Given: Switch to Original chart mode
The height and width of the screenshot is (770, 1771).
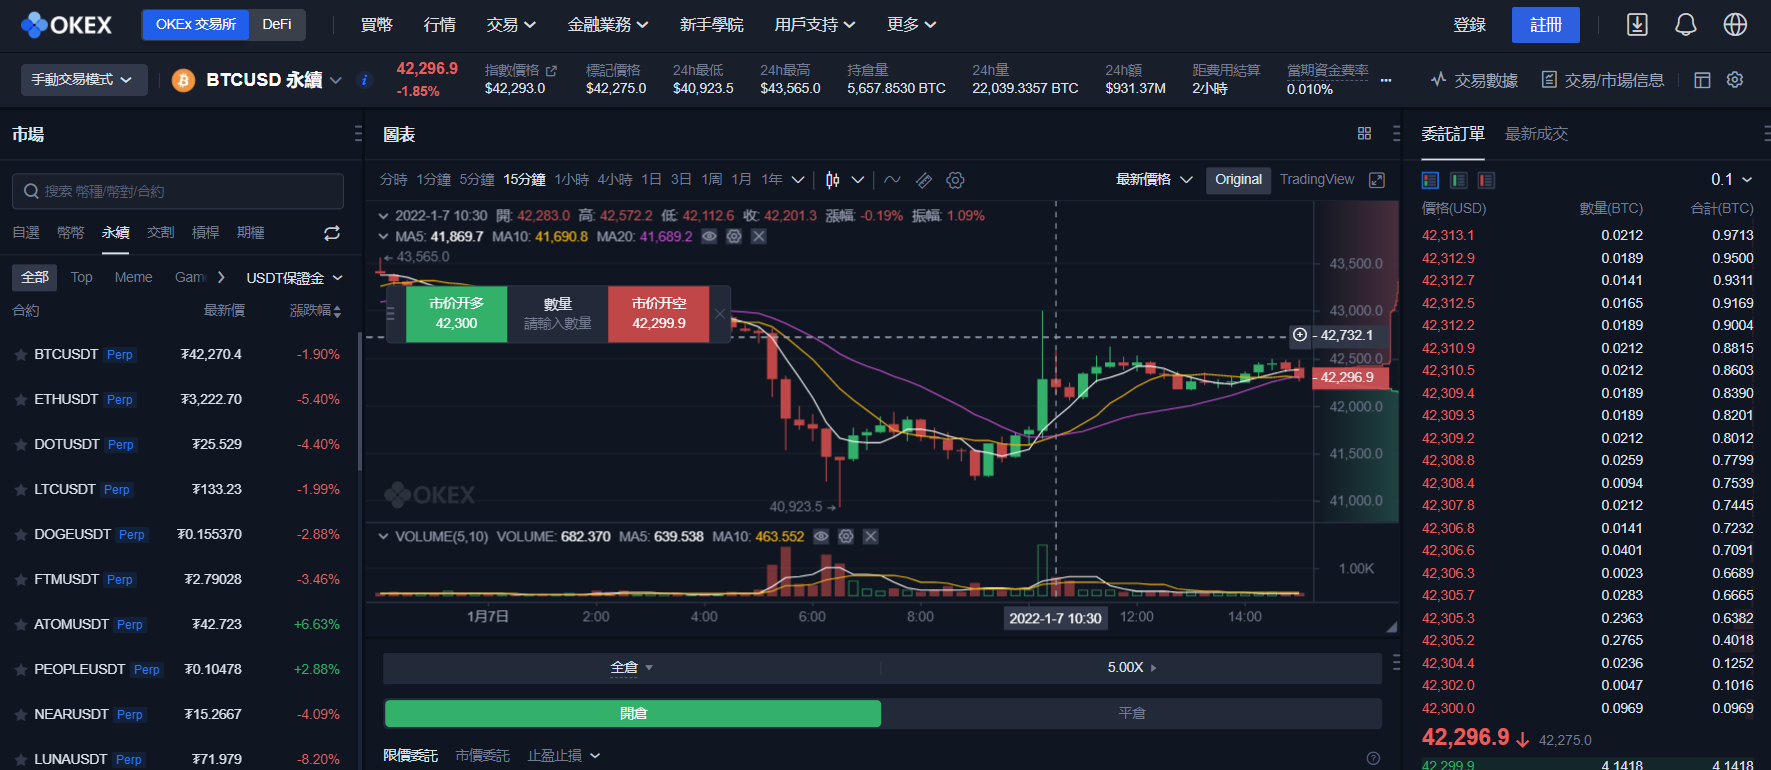Looking at the screenshot, I should pyautogui.click(x=1238, y=180).
